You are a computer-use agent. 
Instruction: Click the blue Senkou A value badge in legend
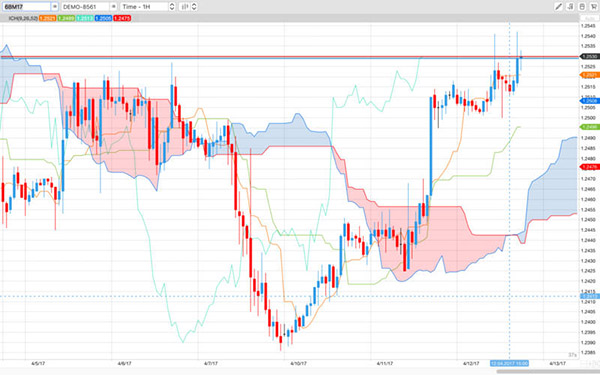click(x=103, y=18)
